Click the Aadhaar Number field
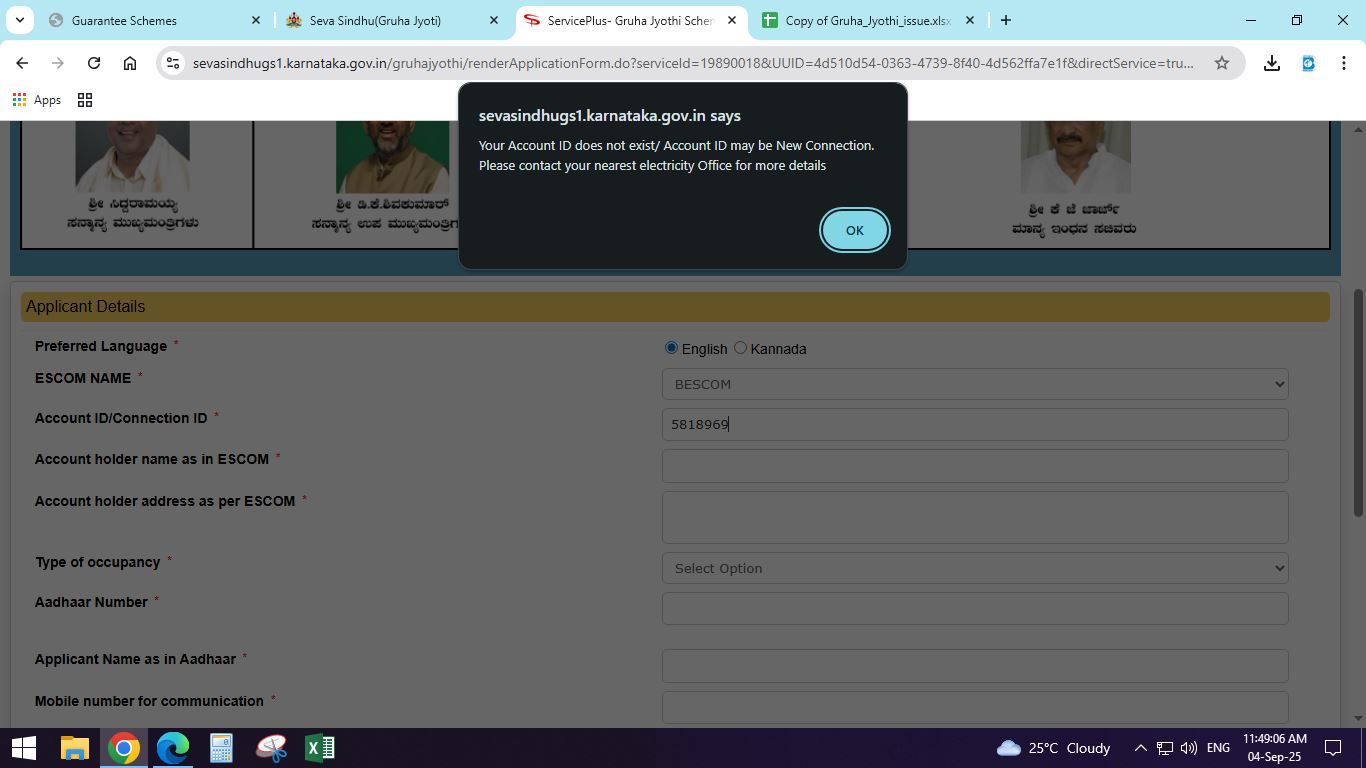This screenshot has height=768, width=1366. click(975, 608)
